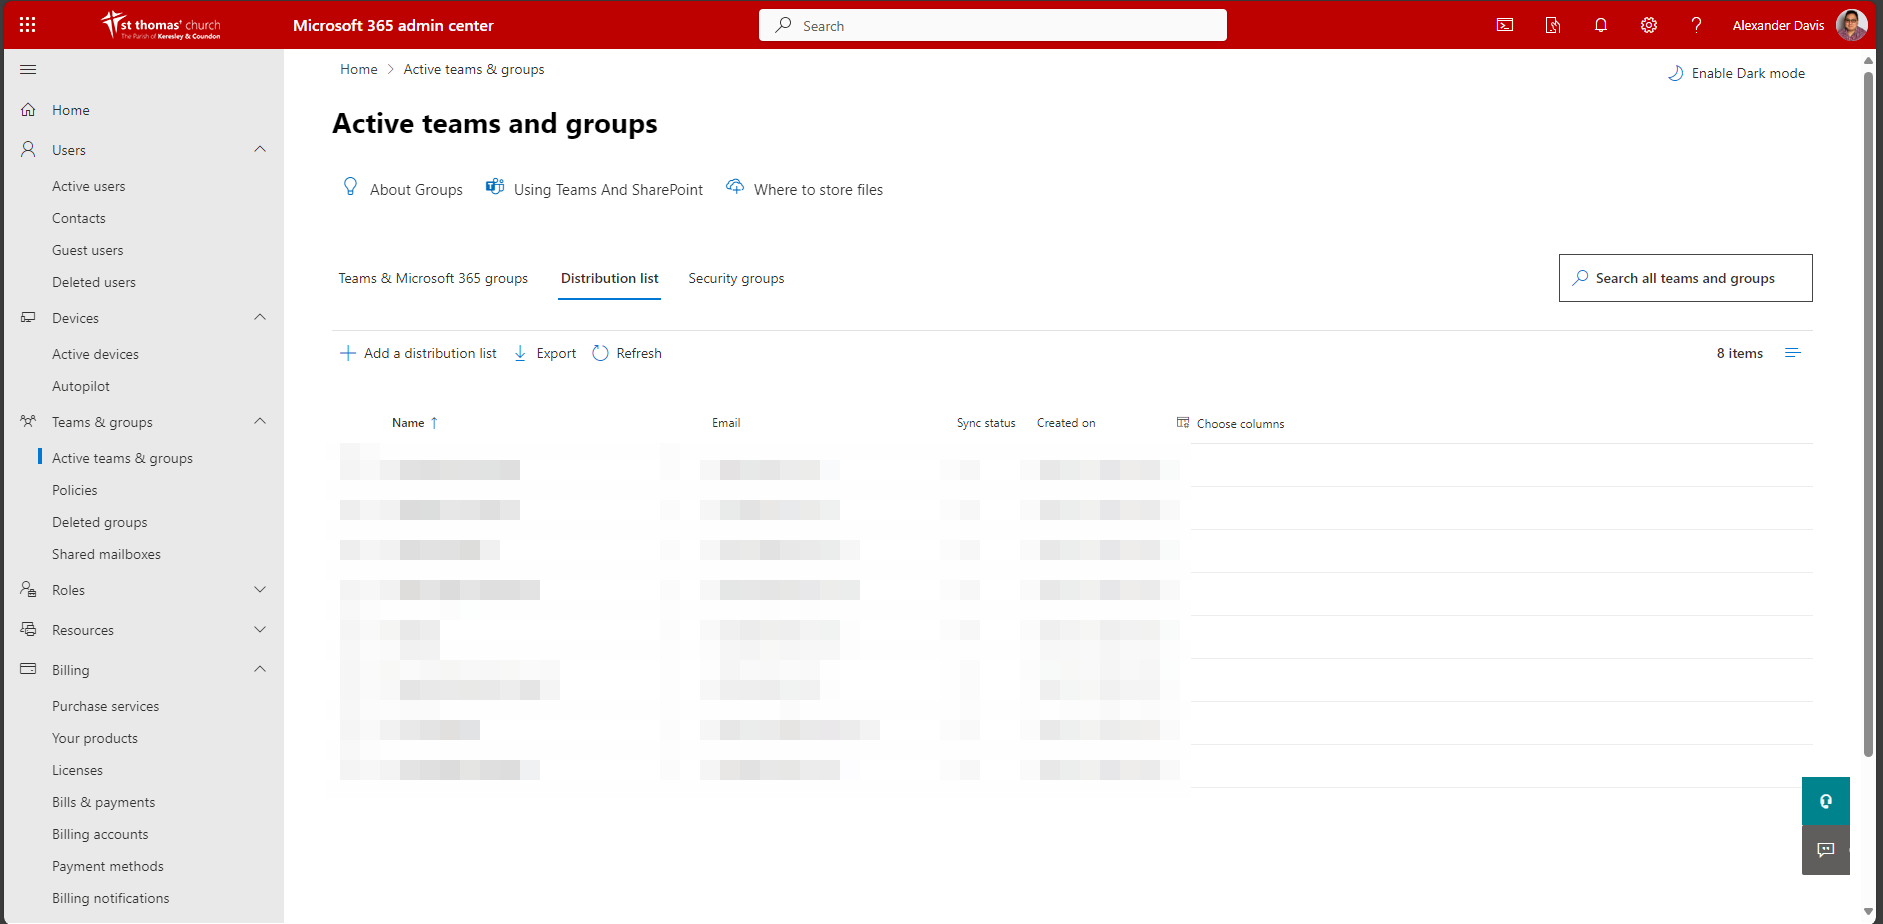Switch to Teams & Microsoft 365 groups tab
The image size is (1883, 924).
pyautogui.click(x=433, y=278)
